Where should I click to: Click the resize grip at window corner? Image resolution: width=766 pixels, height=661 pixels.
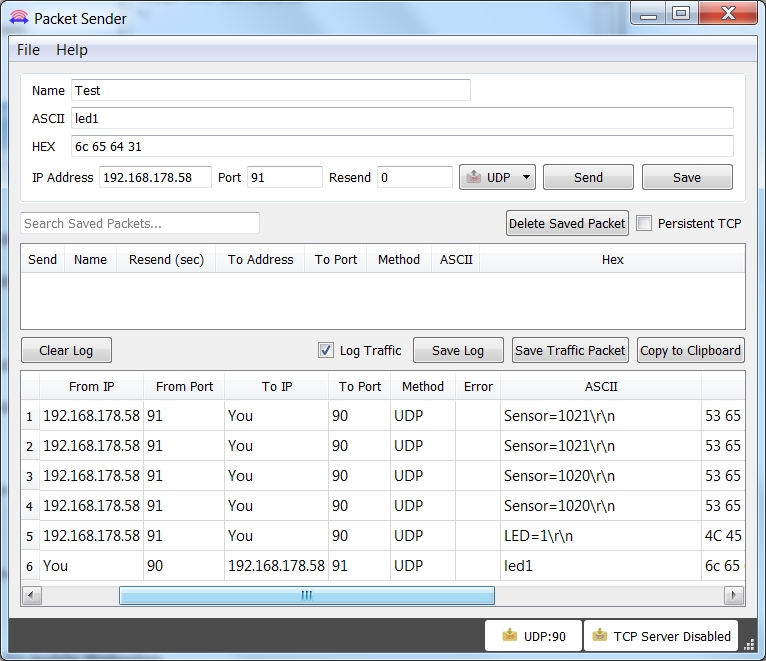(749, 645)
